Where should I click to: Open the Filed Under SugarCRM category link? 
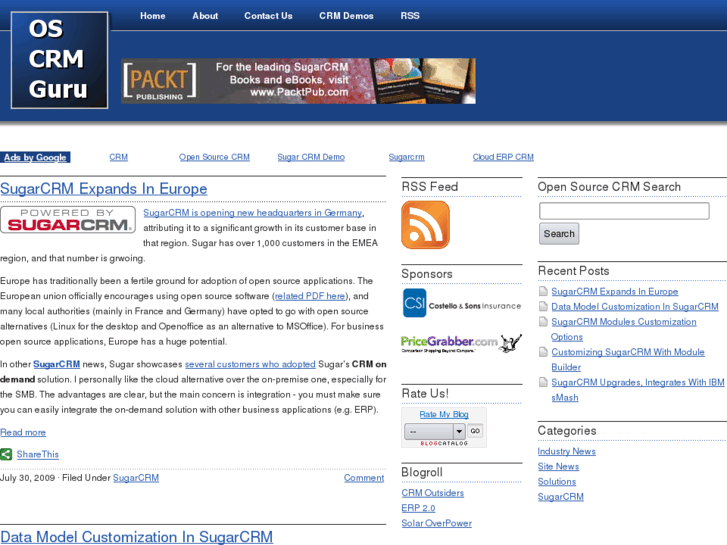(x=136, y=478)
